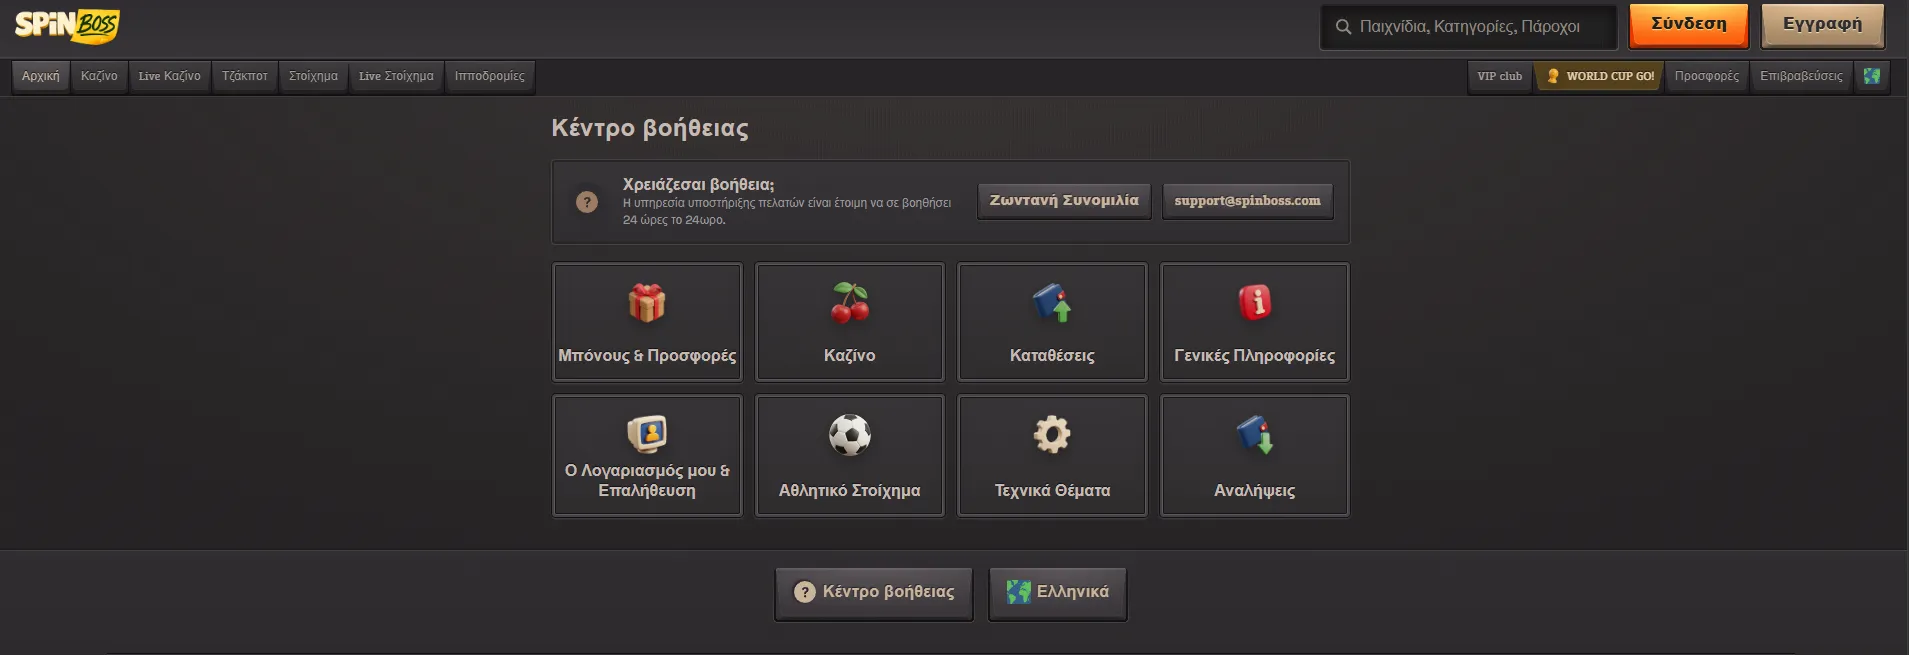The height and width of the screenshot is (655, 1909).
Task: Click the customer support availability description text
Action: (787, 211)
